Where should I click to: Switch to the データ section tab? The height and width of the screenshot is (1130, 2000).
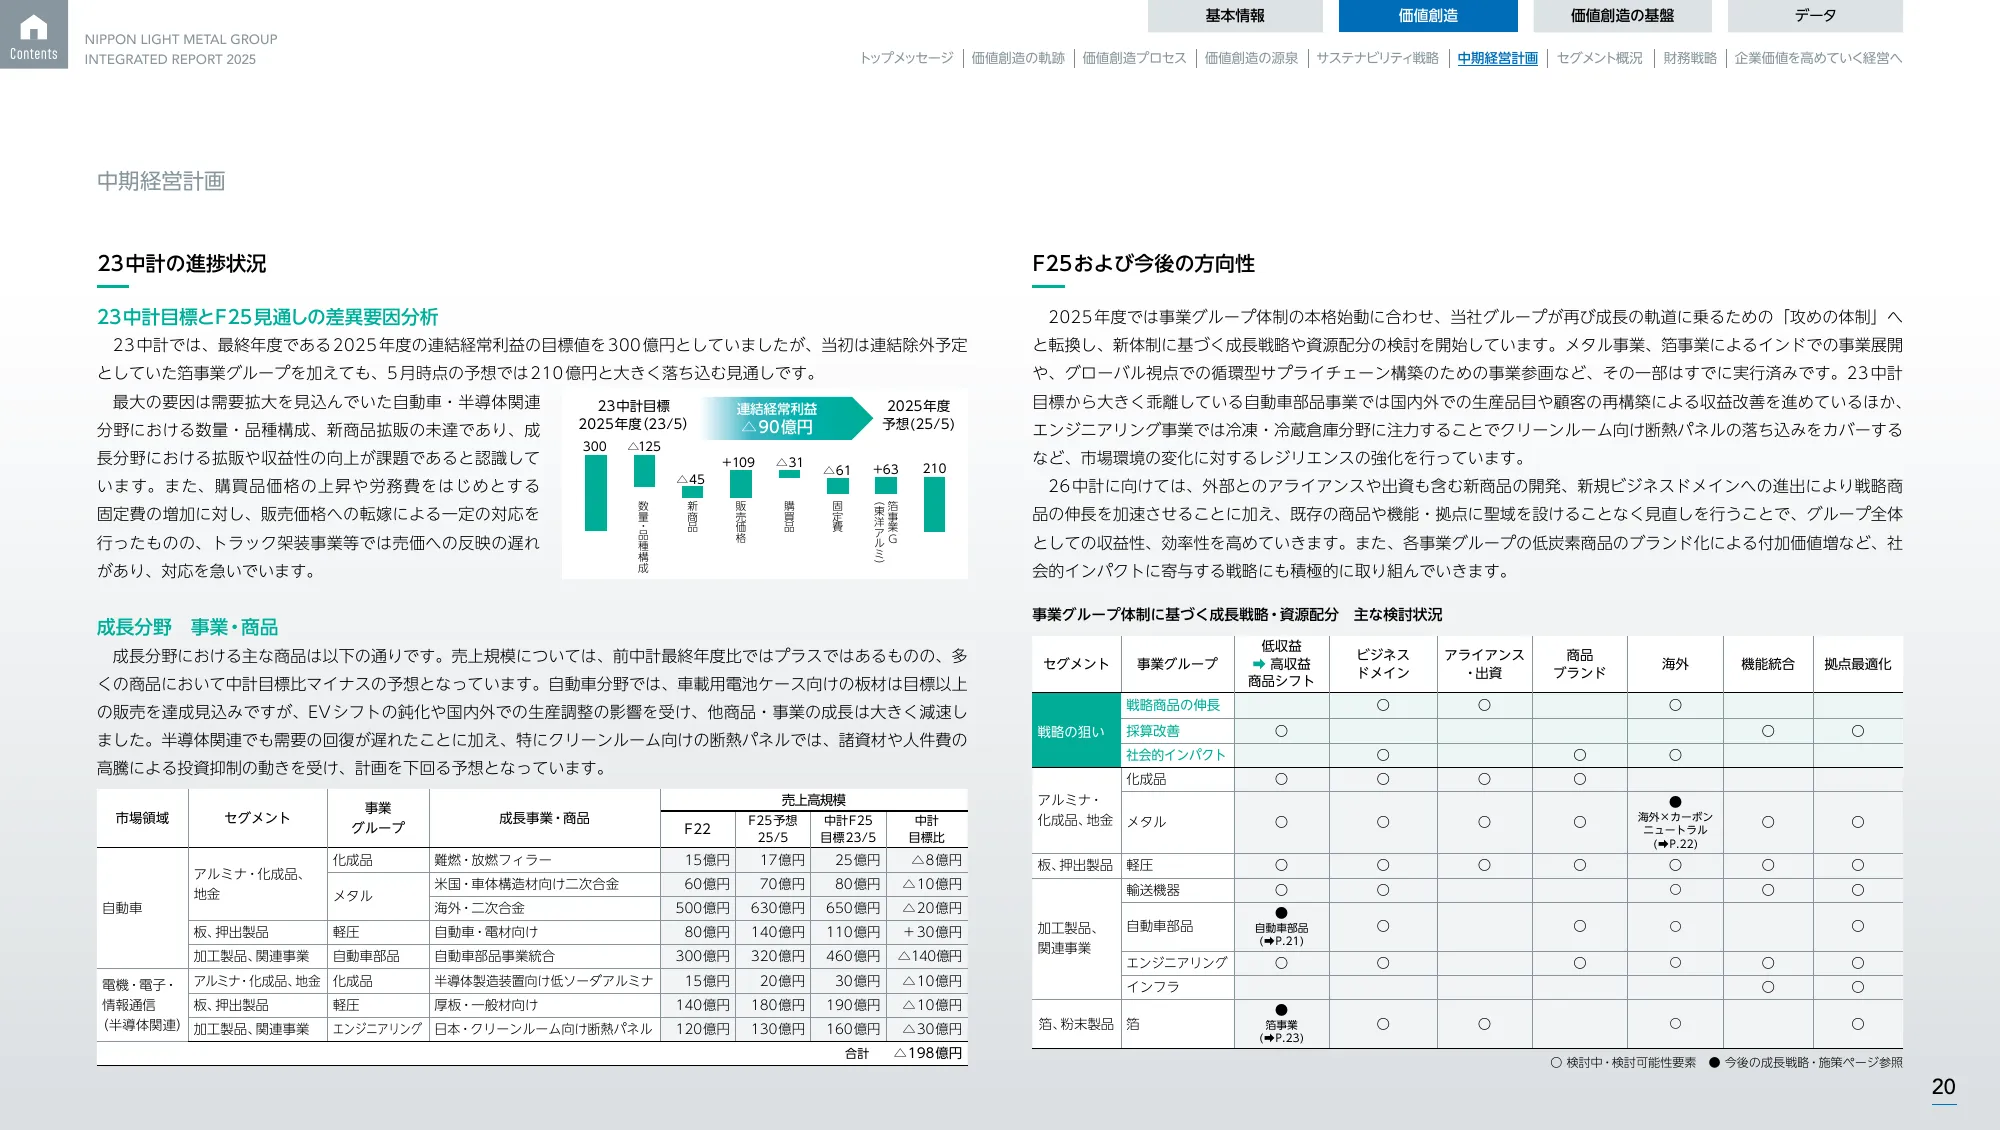point(1812,16)
